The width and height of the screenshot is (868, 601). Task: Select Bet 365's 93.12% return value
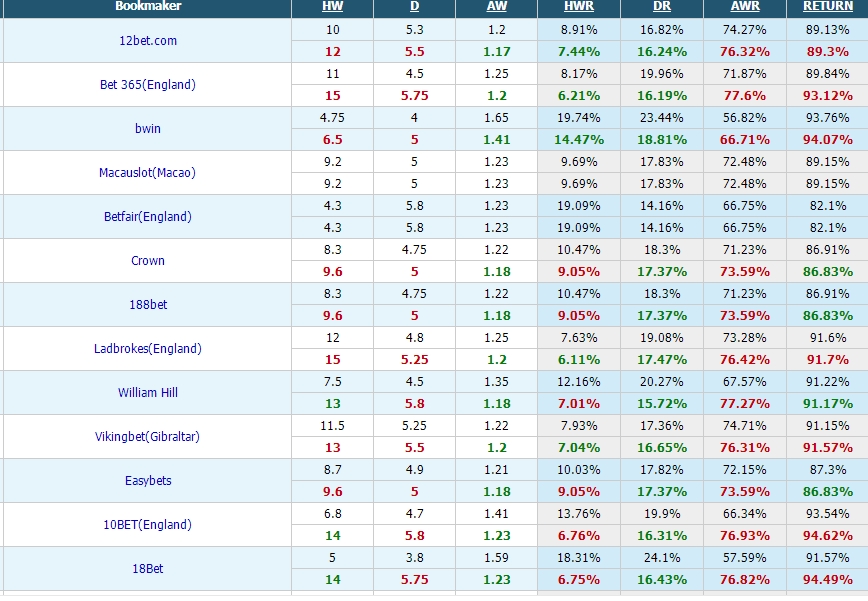click(x=828, y=96)
